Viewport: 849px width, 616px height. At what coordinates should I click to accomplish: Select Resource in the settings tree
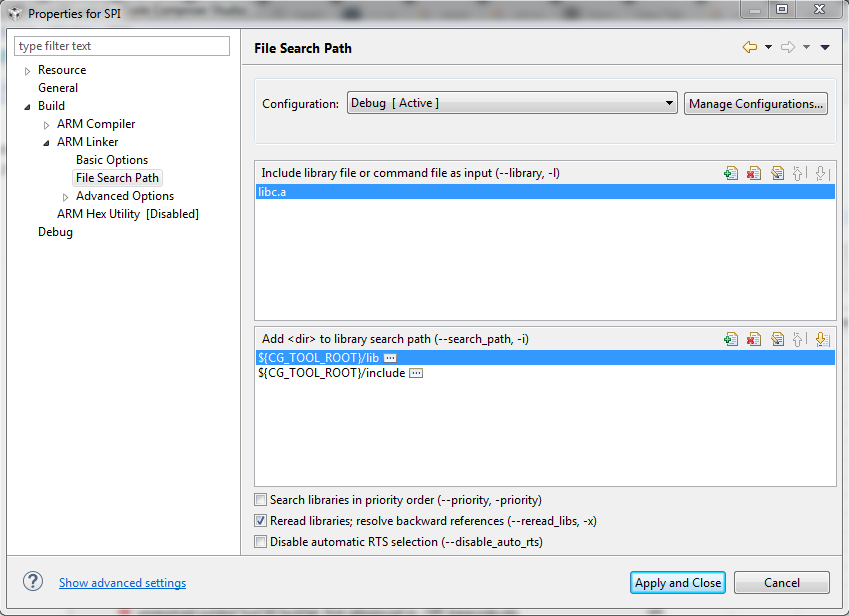pyautogui.click(x=62, y=70)
